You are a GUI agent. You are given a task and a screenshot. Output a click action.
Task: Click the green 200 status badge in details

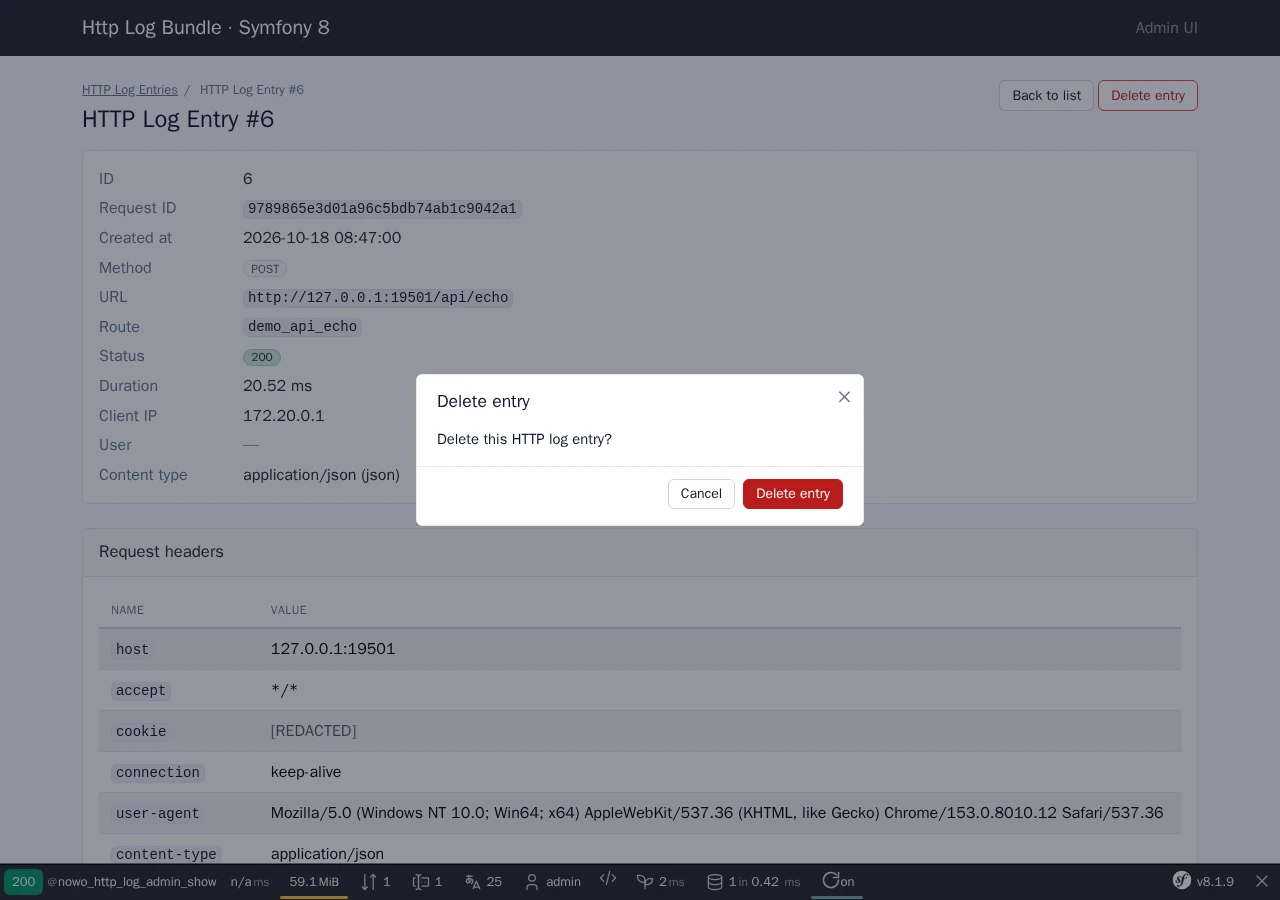pos(262,357)
